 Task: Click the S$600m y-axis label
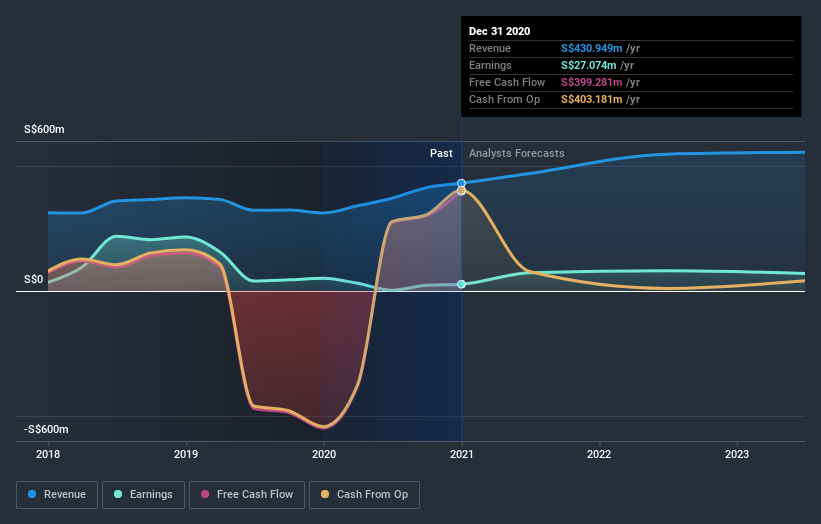tap(45, 129)
